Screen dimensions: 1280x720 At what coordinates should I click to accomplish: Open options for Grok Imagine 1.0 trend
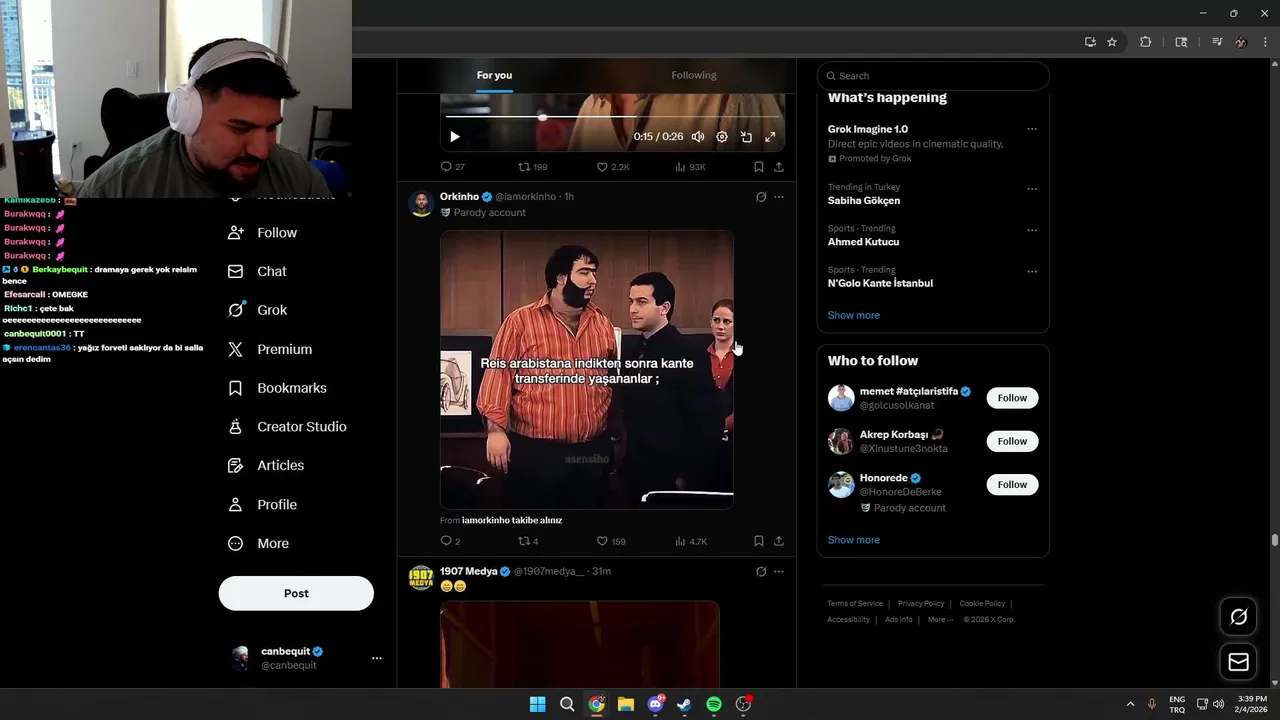click(x=1032, y=129)
